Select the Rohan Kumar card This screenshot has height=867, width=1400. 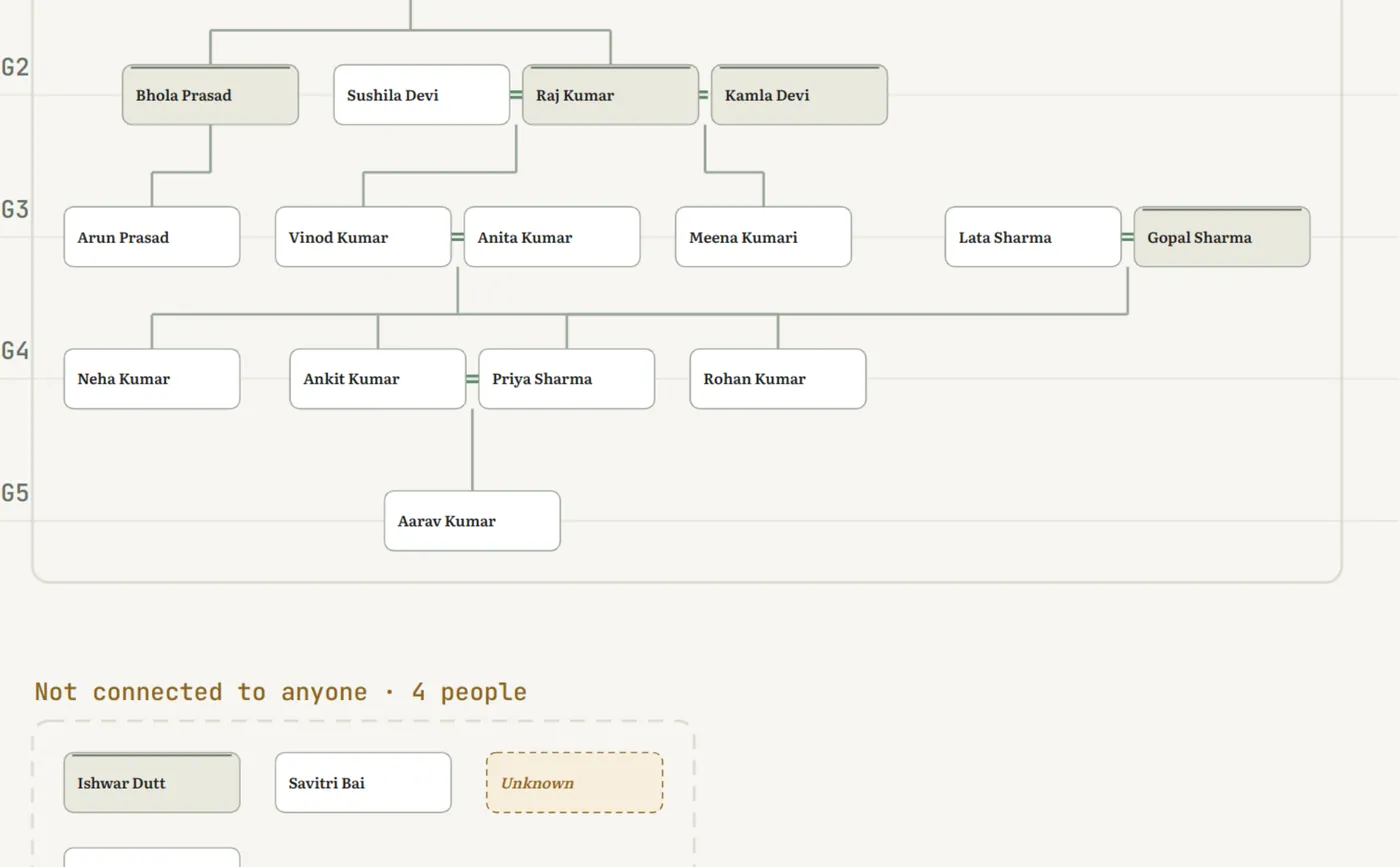778,379
